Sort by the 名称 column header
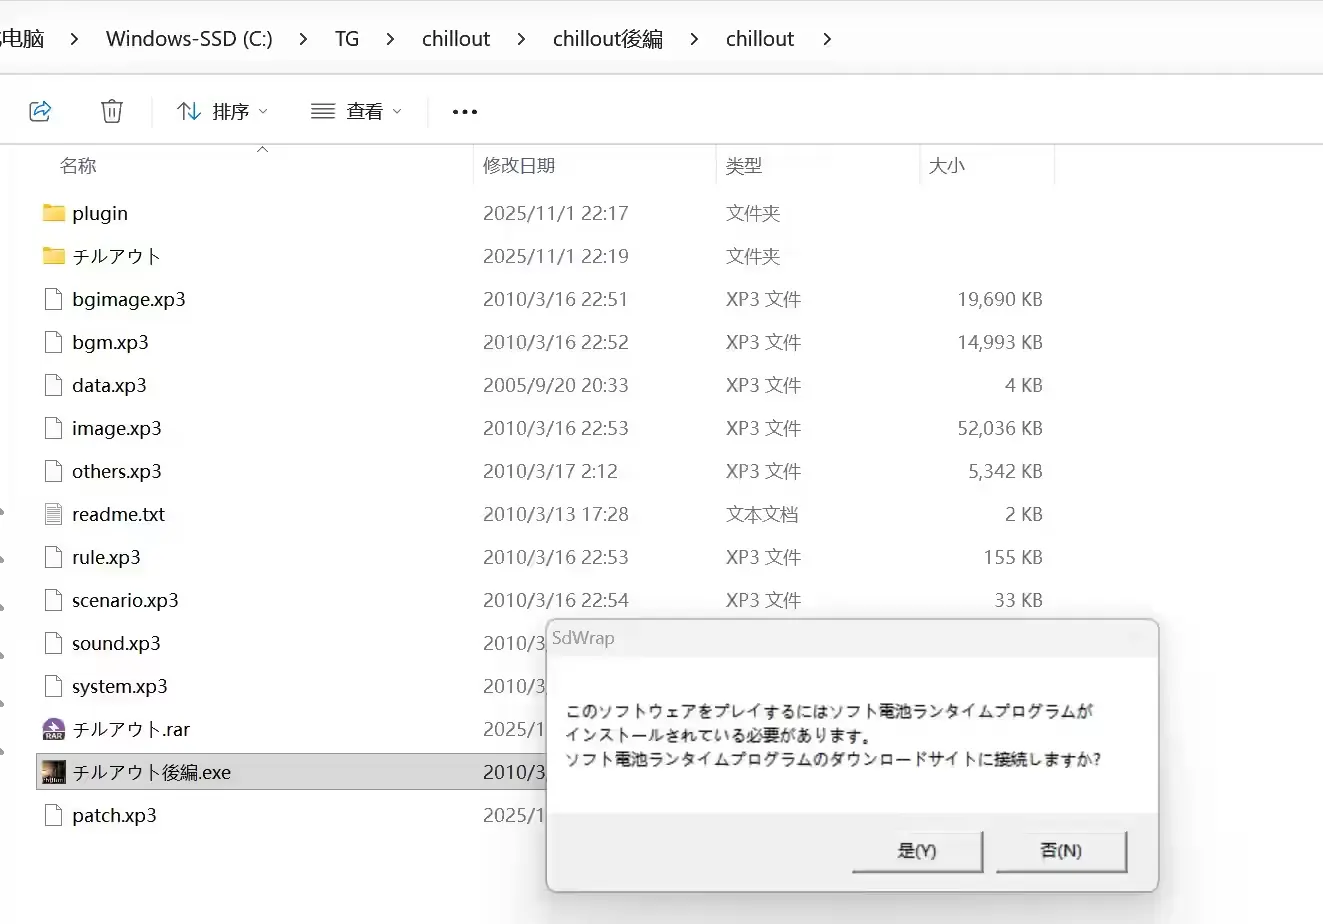 coord(78,166)
